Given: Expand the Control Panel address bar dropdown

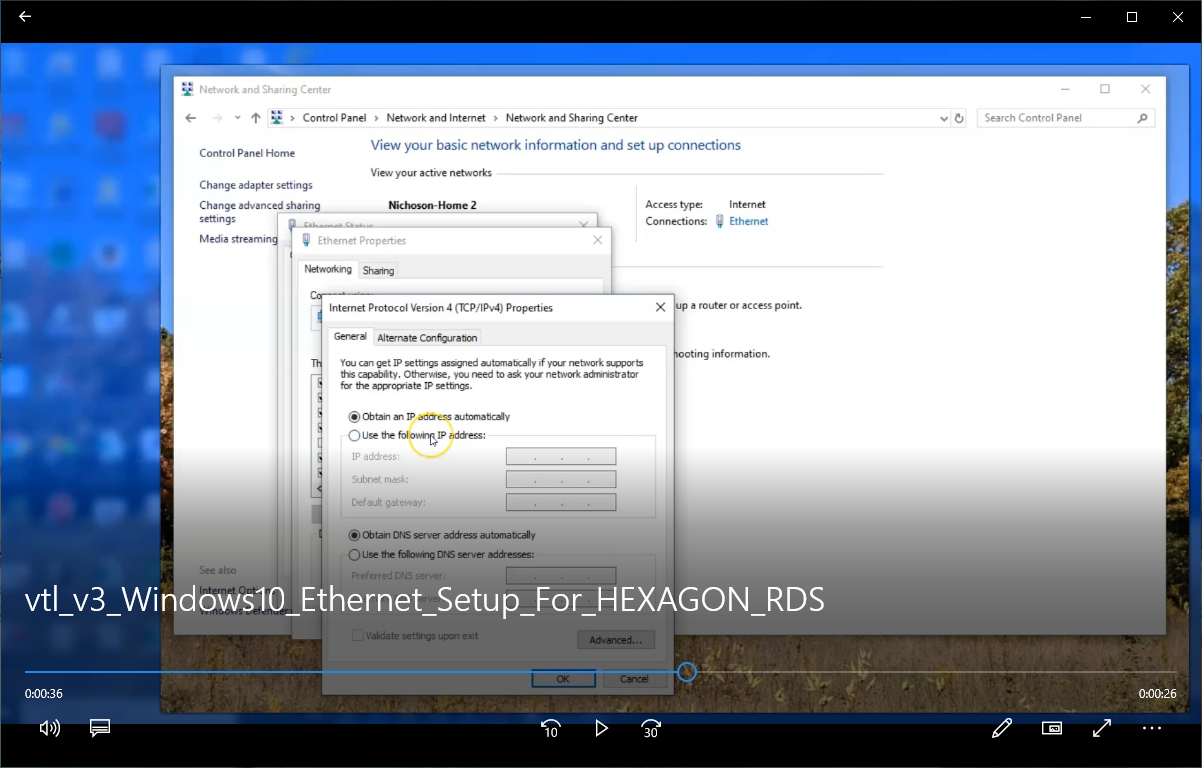Looking at the screenshot, I should [944, 118].
